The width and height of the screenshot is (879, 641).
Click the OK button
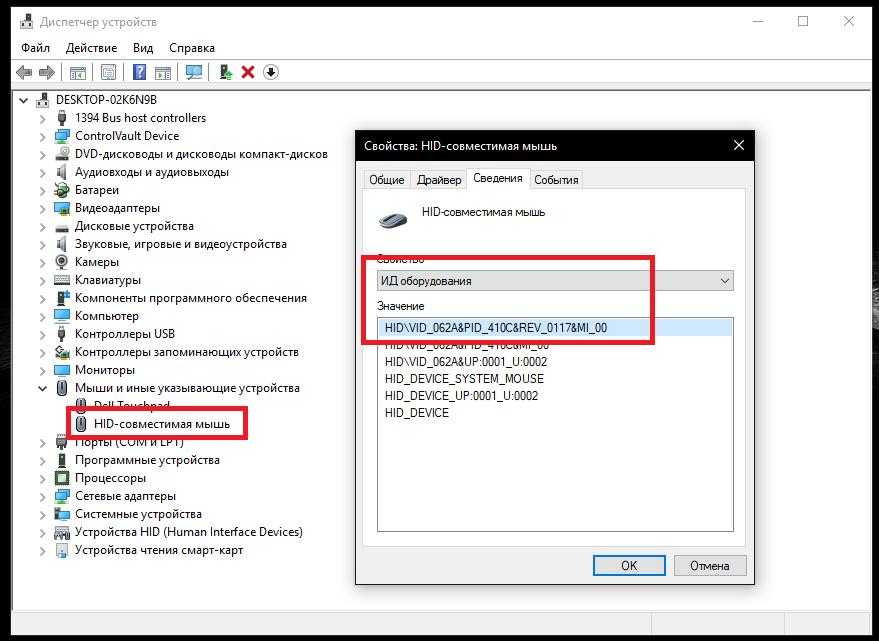(x=629, y=565)
